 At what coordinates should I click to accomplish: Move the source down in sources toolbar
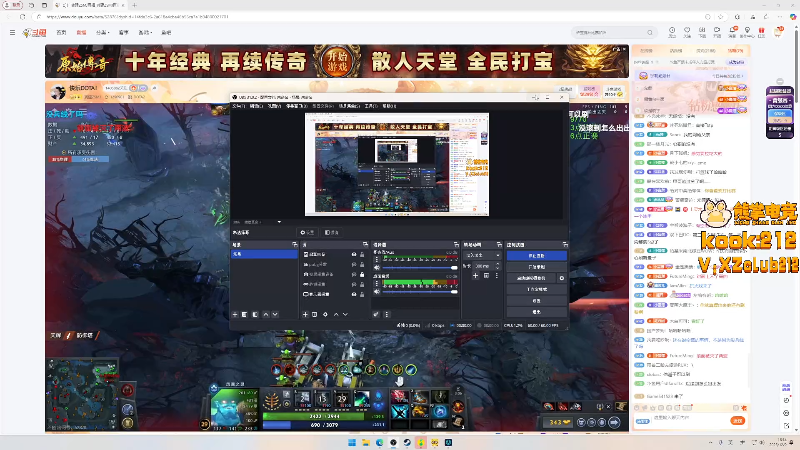(x=345, y=314)
